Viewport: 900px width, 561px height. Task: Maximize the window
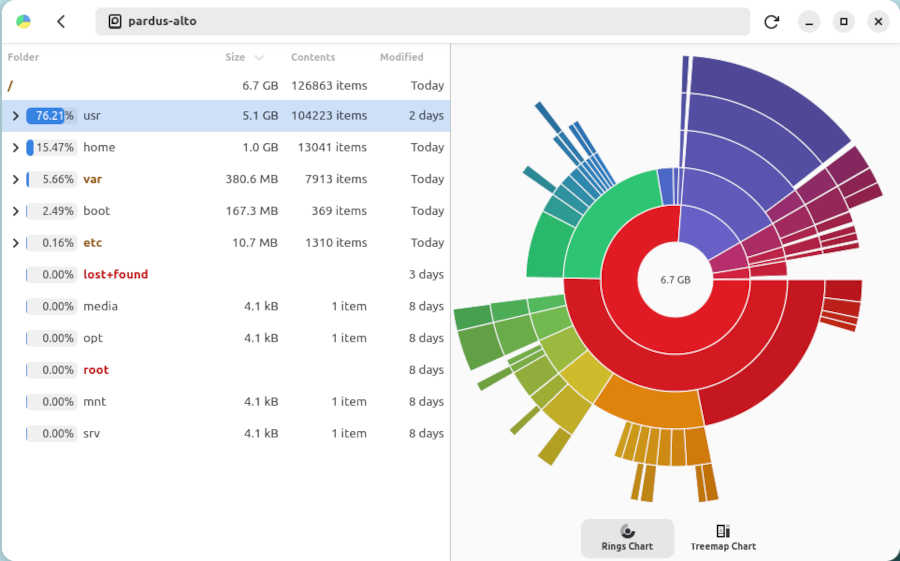[x=843, y=21]
